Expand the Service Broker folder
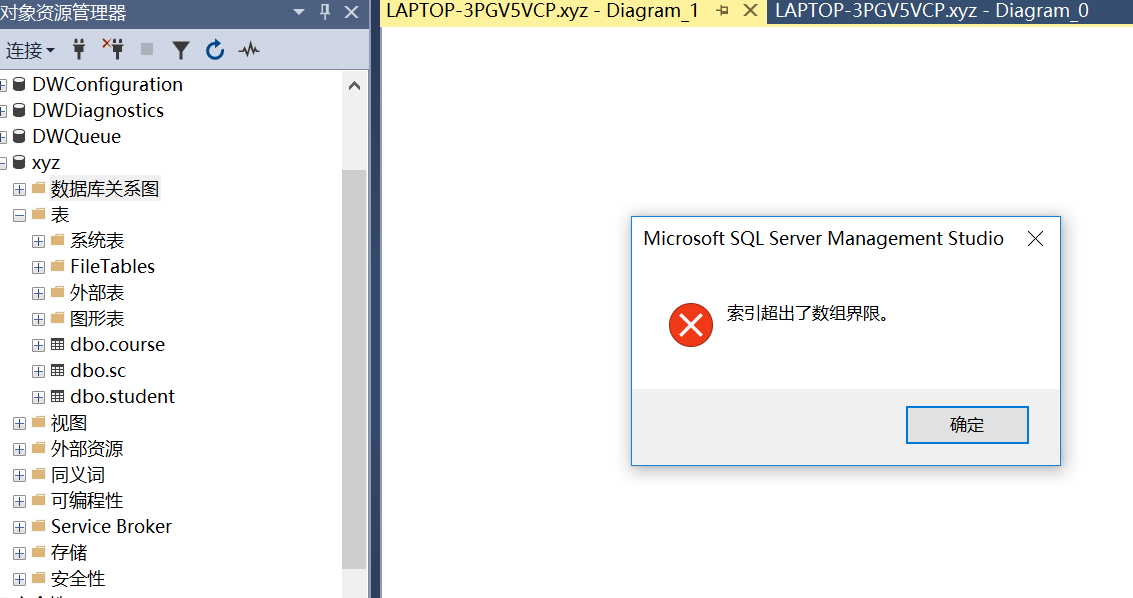Image resolution: width=1133 pixels, height=598 pixels. point(20,527)
